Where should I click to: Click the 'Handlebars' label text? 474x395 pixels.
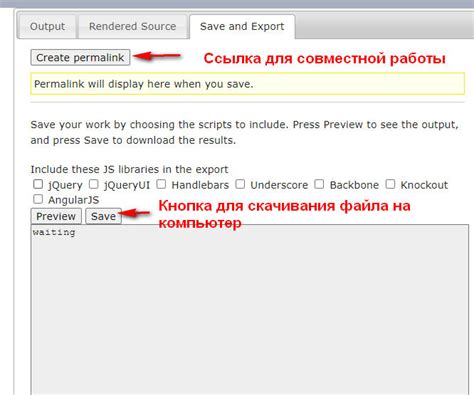[200, 185]
